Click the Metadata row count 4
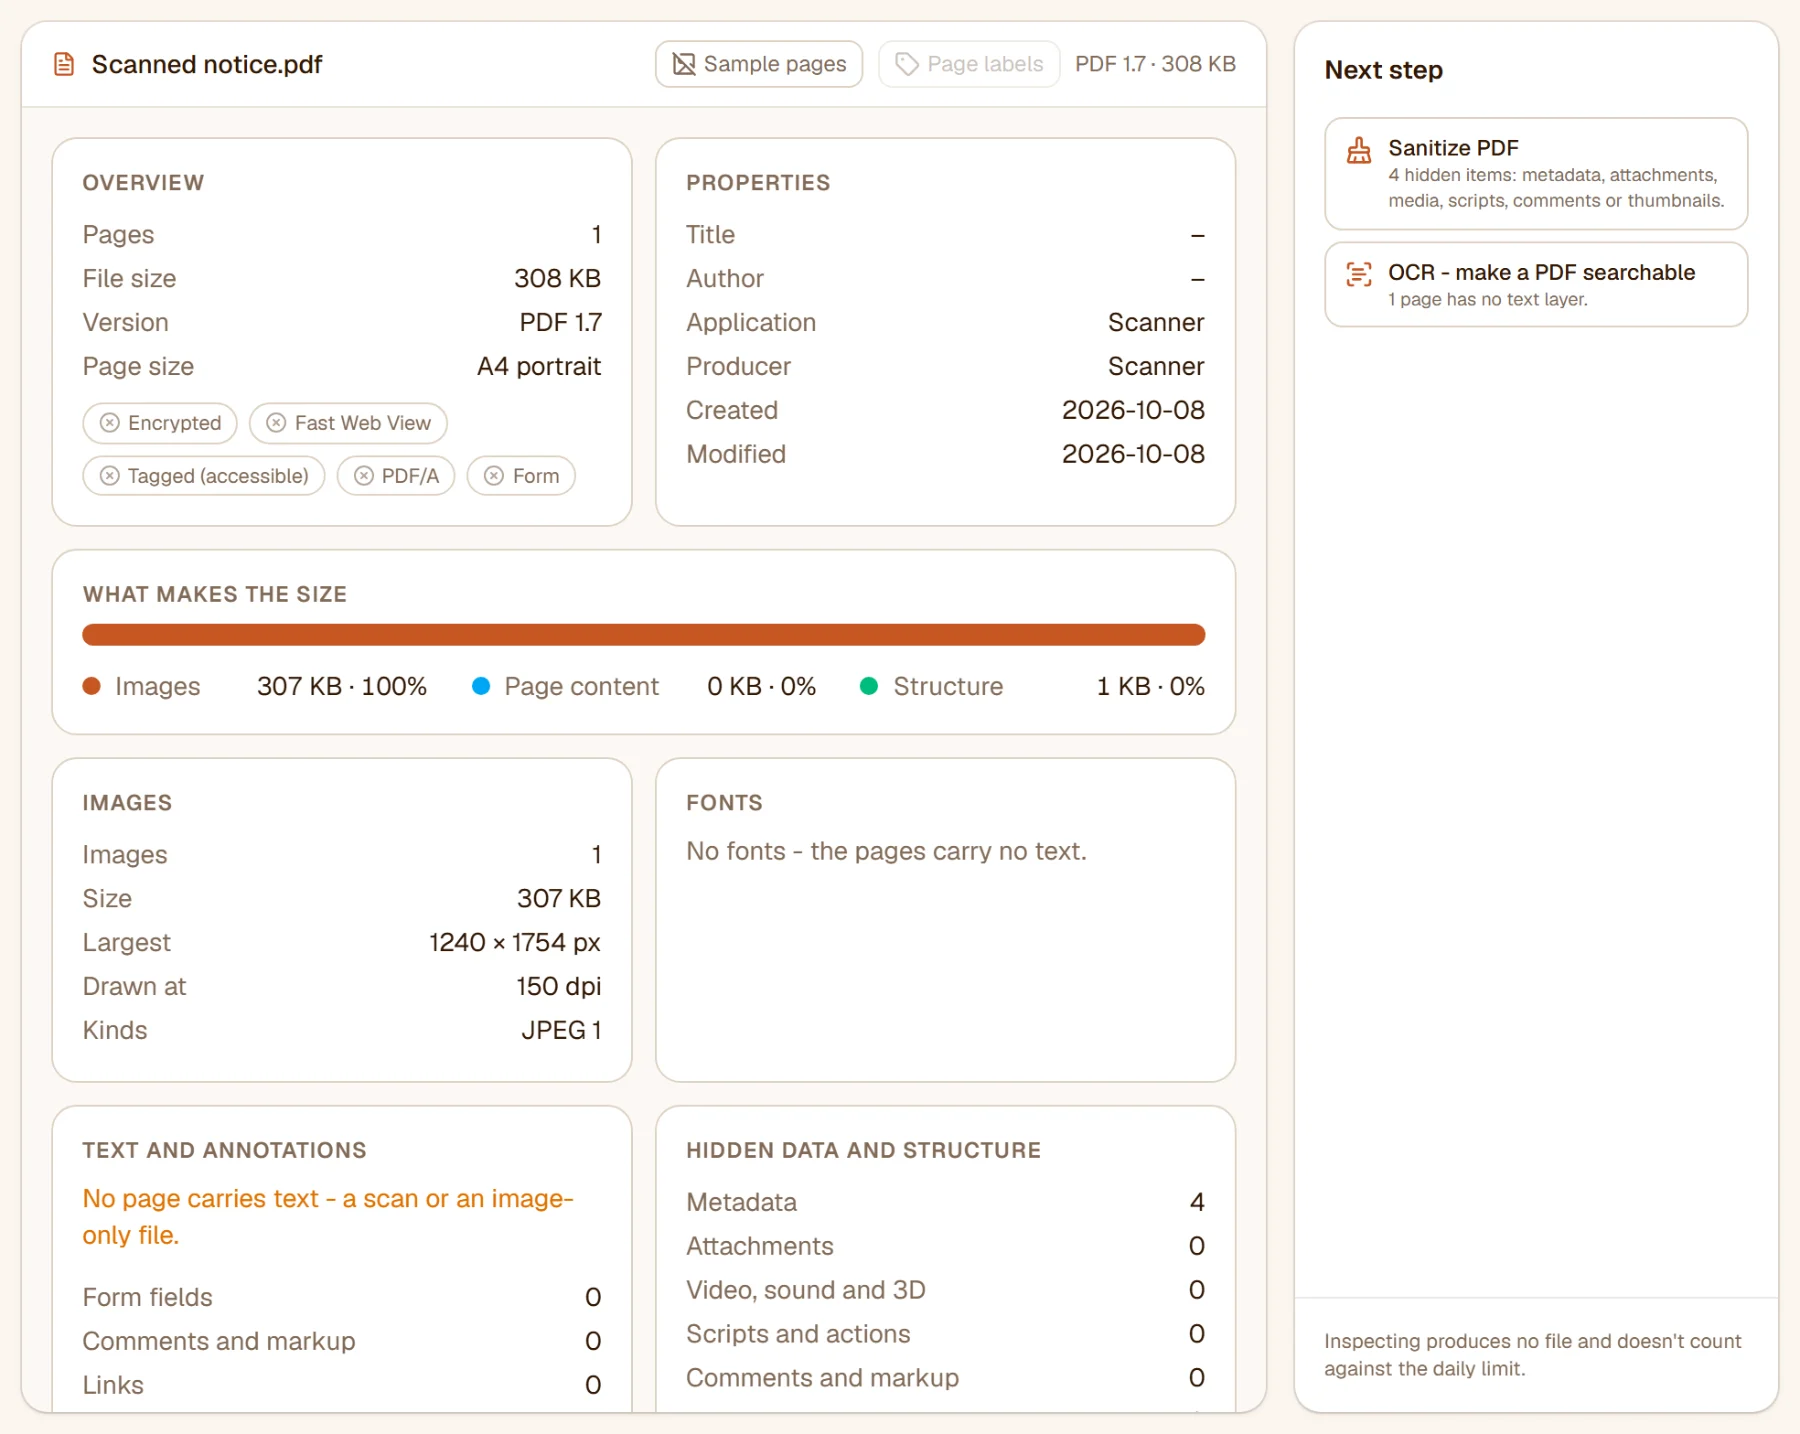The height and width of the screenshot is (1434, 1800). tap(1197, 1202)
